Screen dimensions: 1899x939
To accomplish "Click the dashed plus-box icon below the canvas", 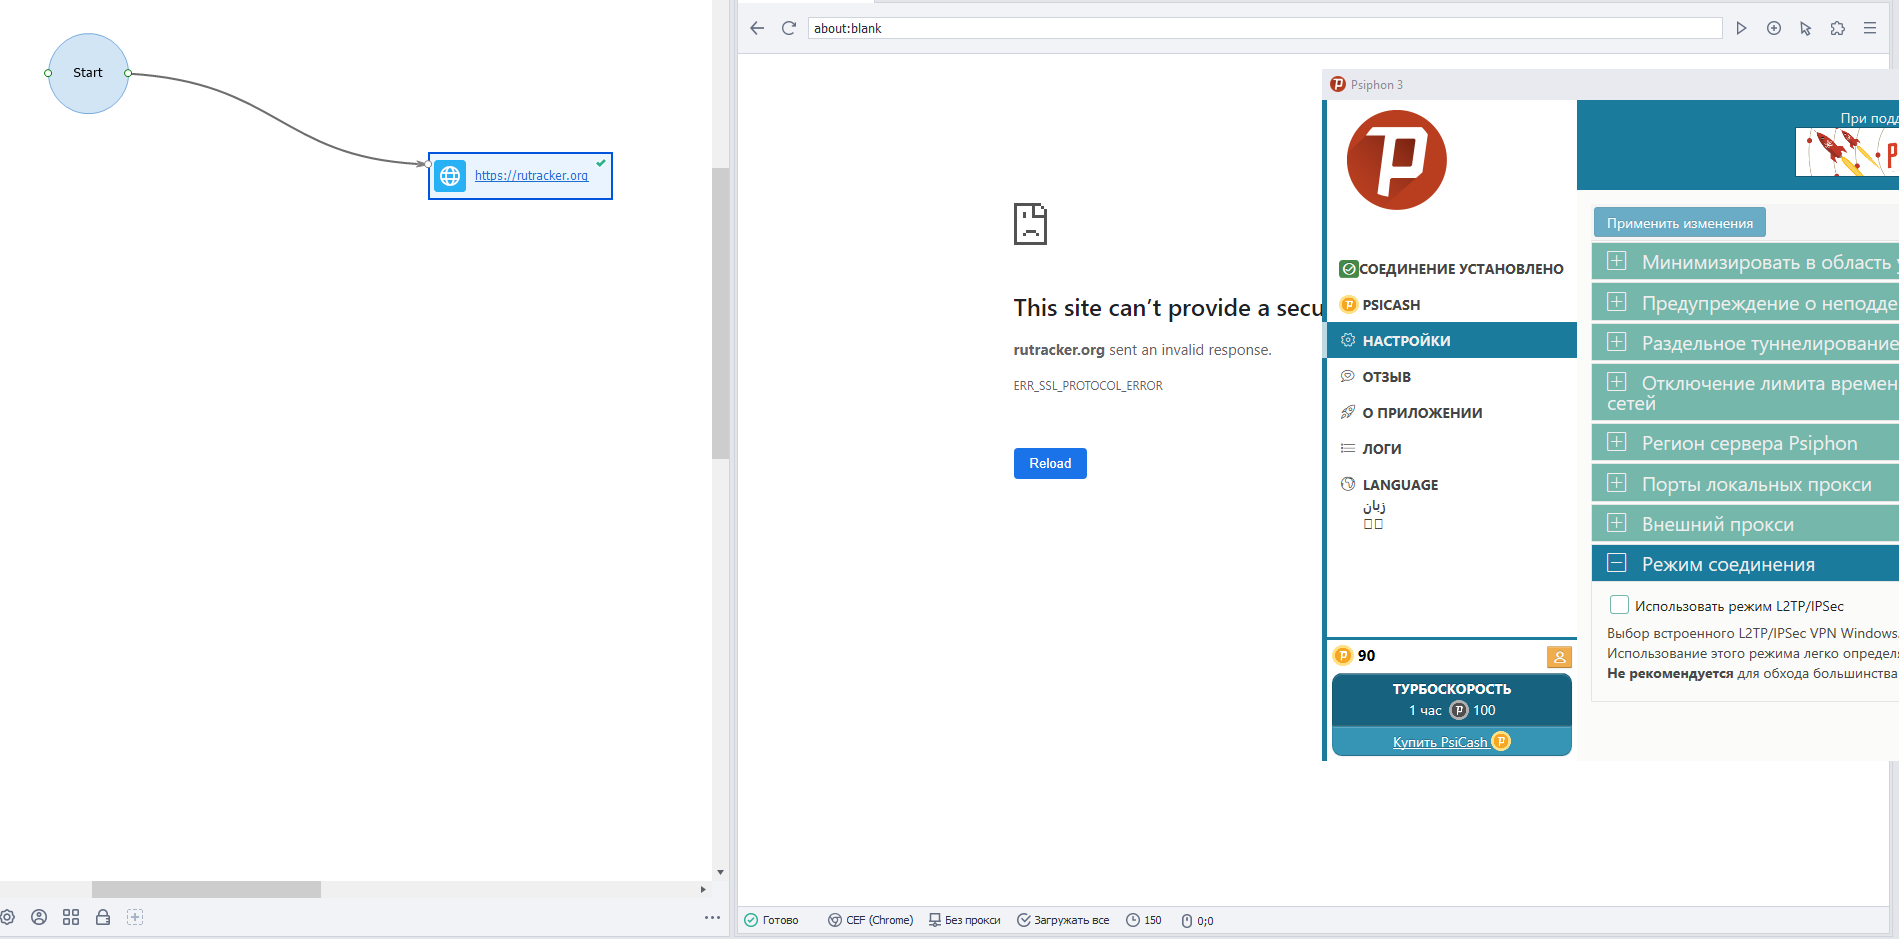I will pos(135,917).
